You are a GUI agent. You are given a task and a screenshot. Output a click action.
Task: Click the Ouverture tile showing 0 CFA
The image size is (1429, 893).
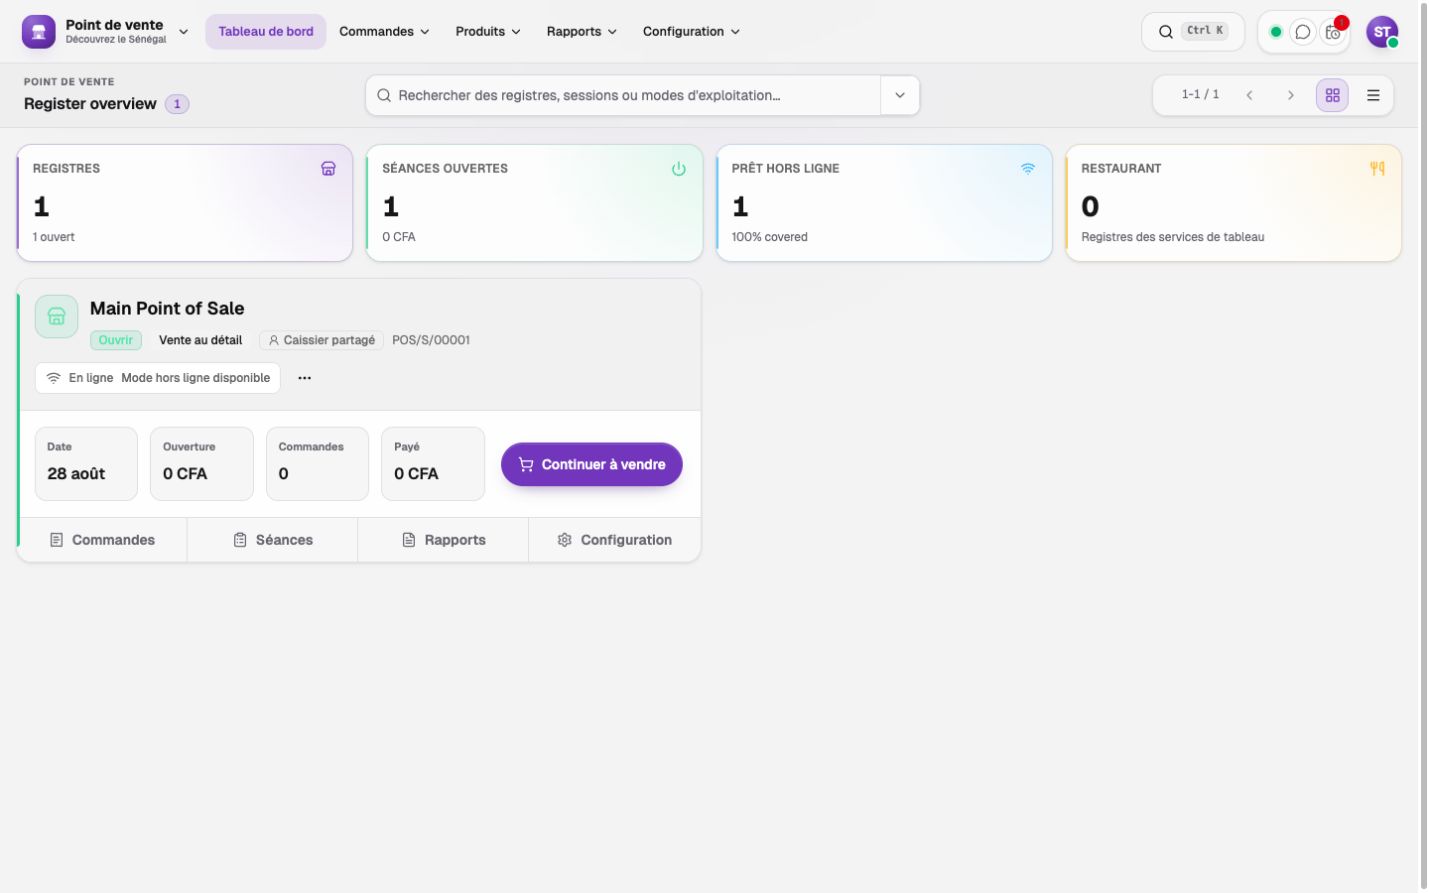tap(202, 464)
